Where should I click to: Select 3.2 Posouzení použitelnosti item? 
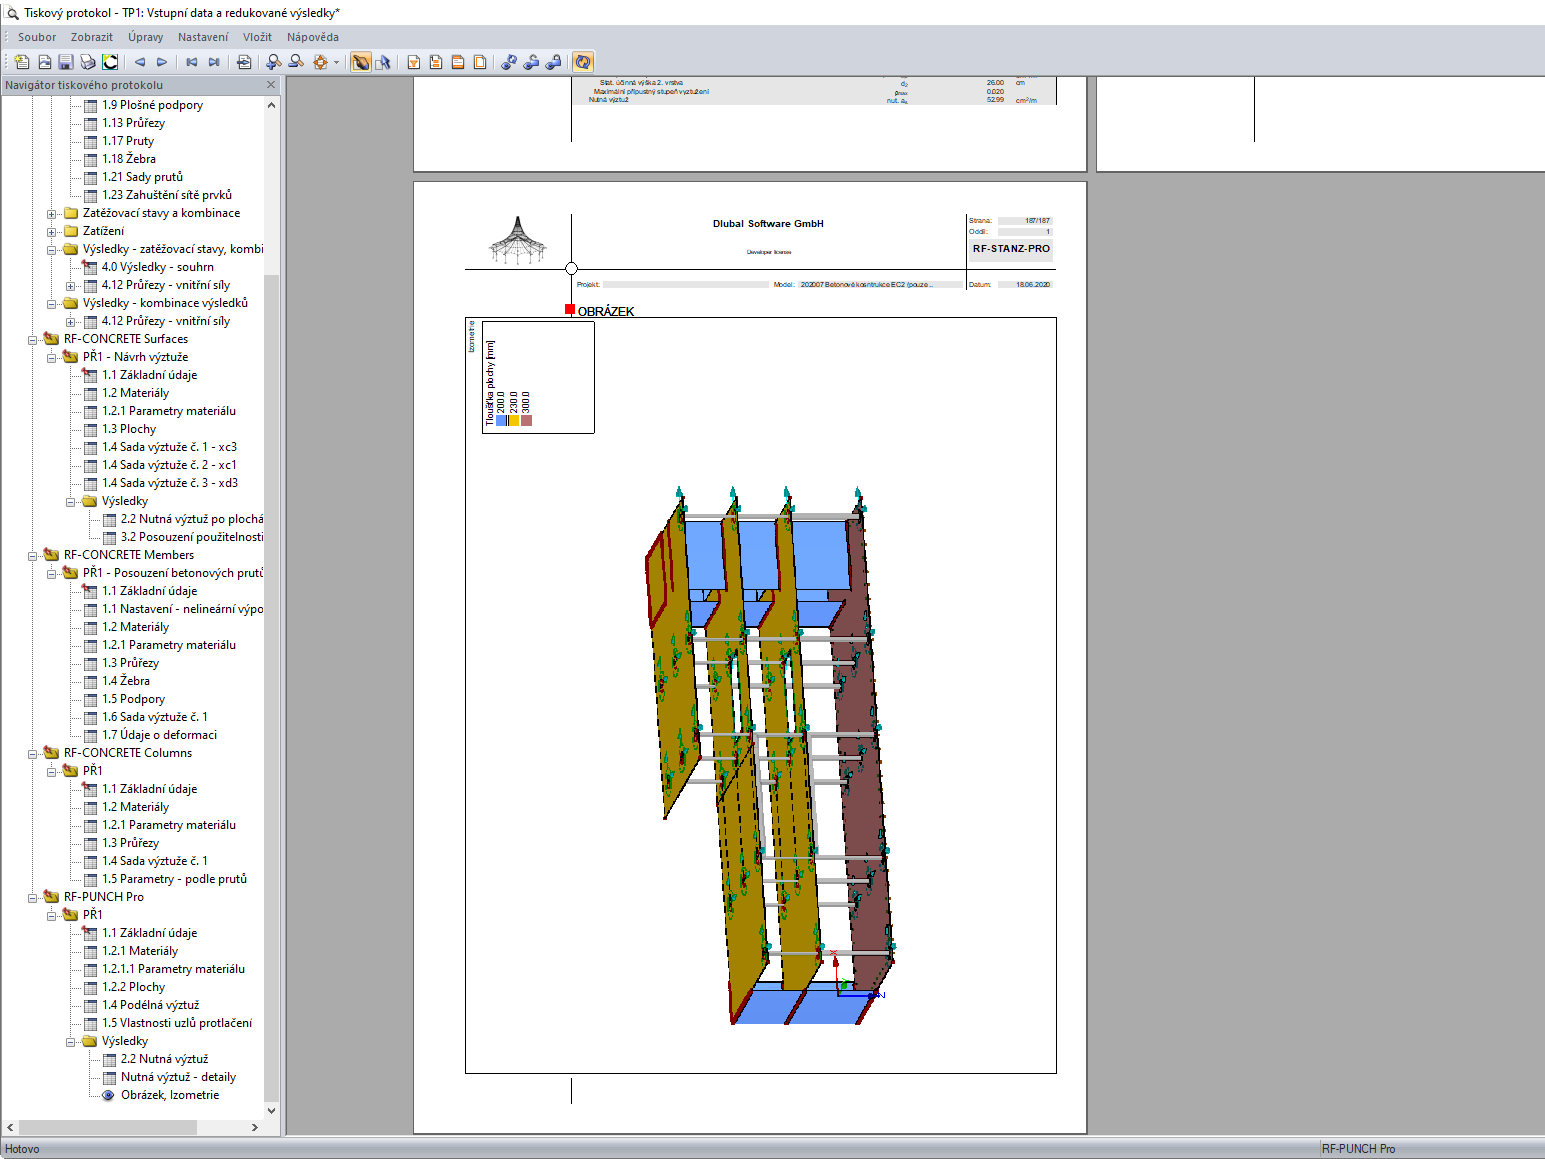192,537
